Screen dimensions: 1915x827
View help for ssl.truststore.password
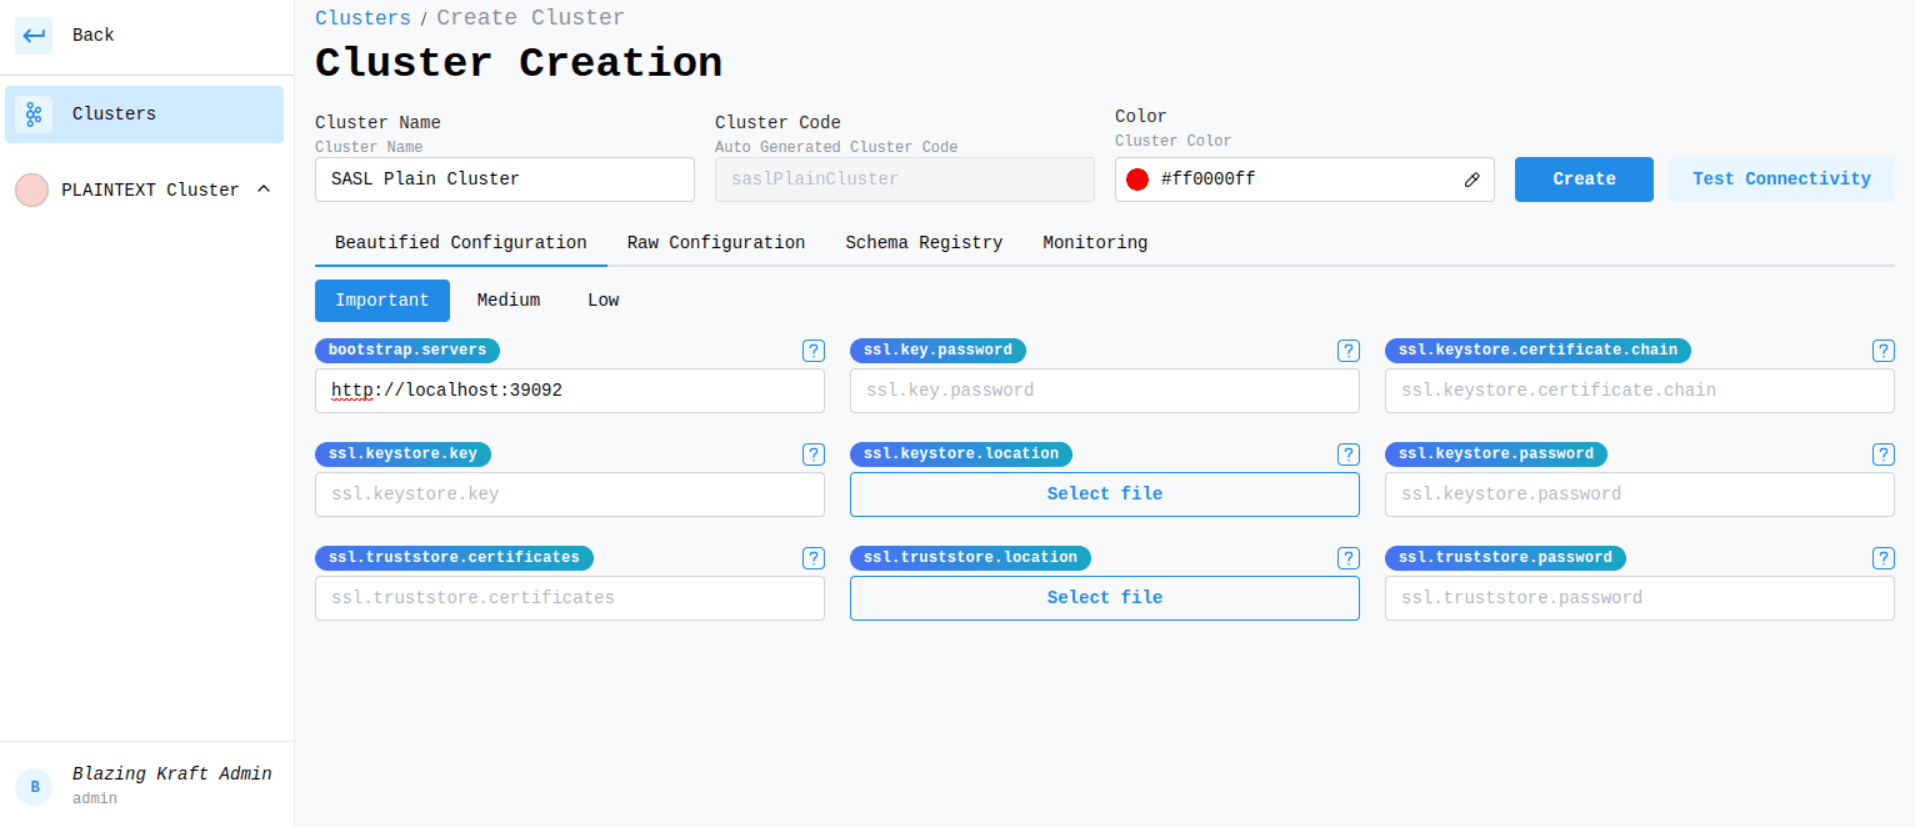click(x=1883, y=558)
